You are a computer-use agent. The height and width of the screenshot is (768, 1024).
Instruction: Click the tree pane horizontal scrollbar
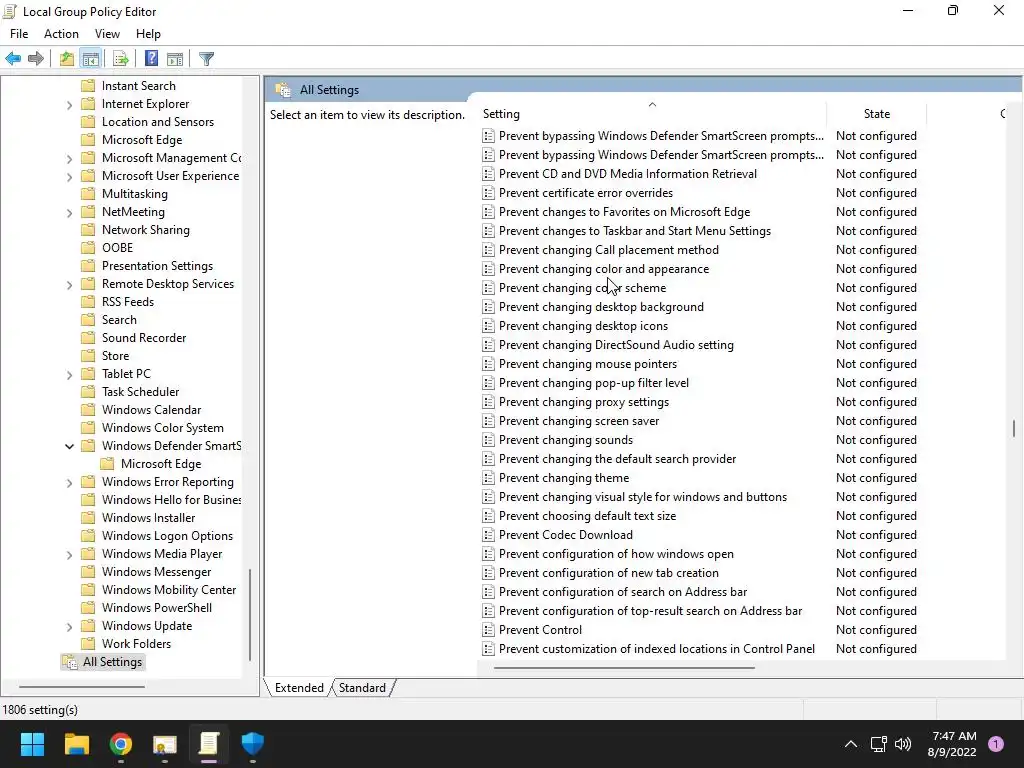82,686
